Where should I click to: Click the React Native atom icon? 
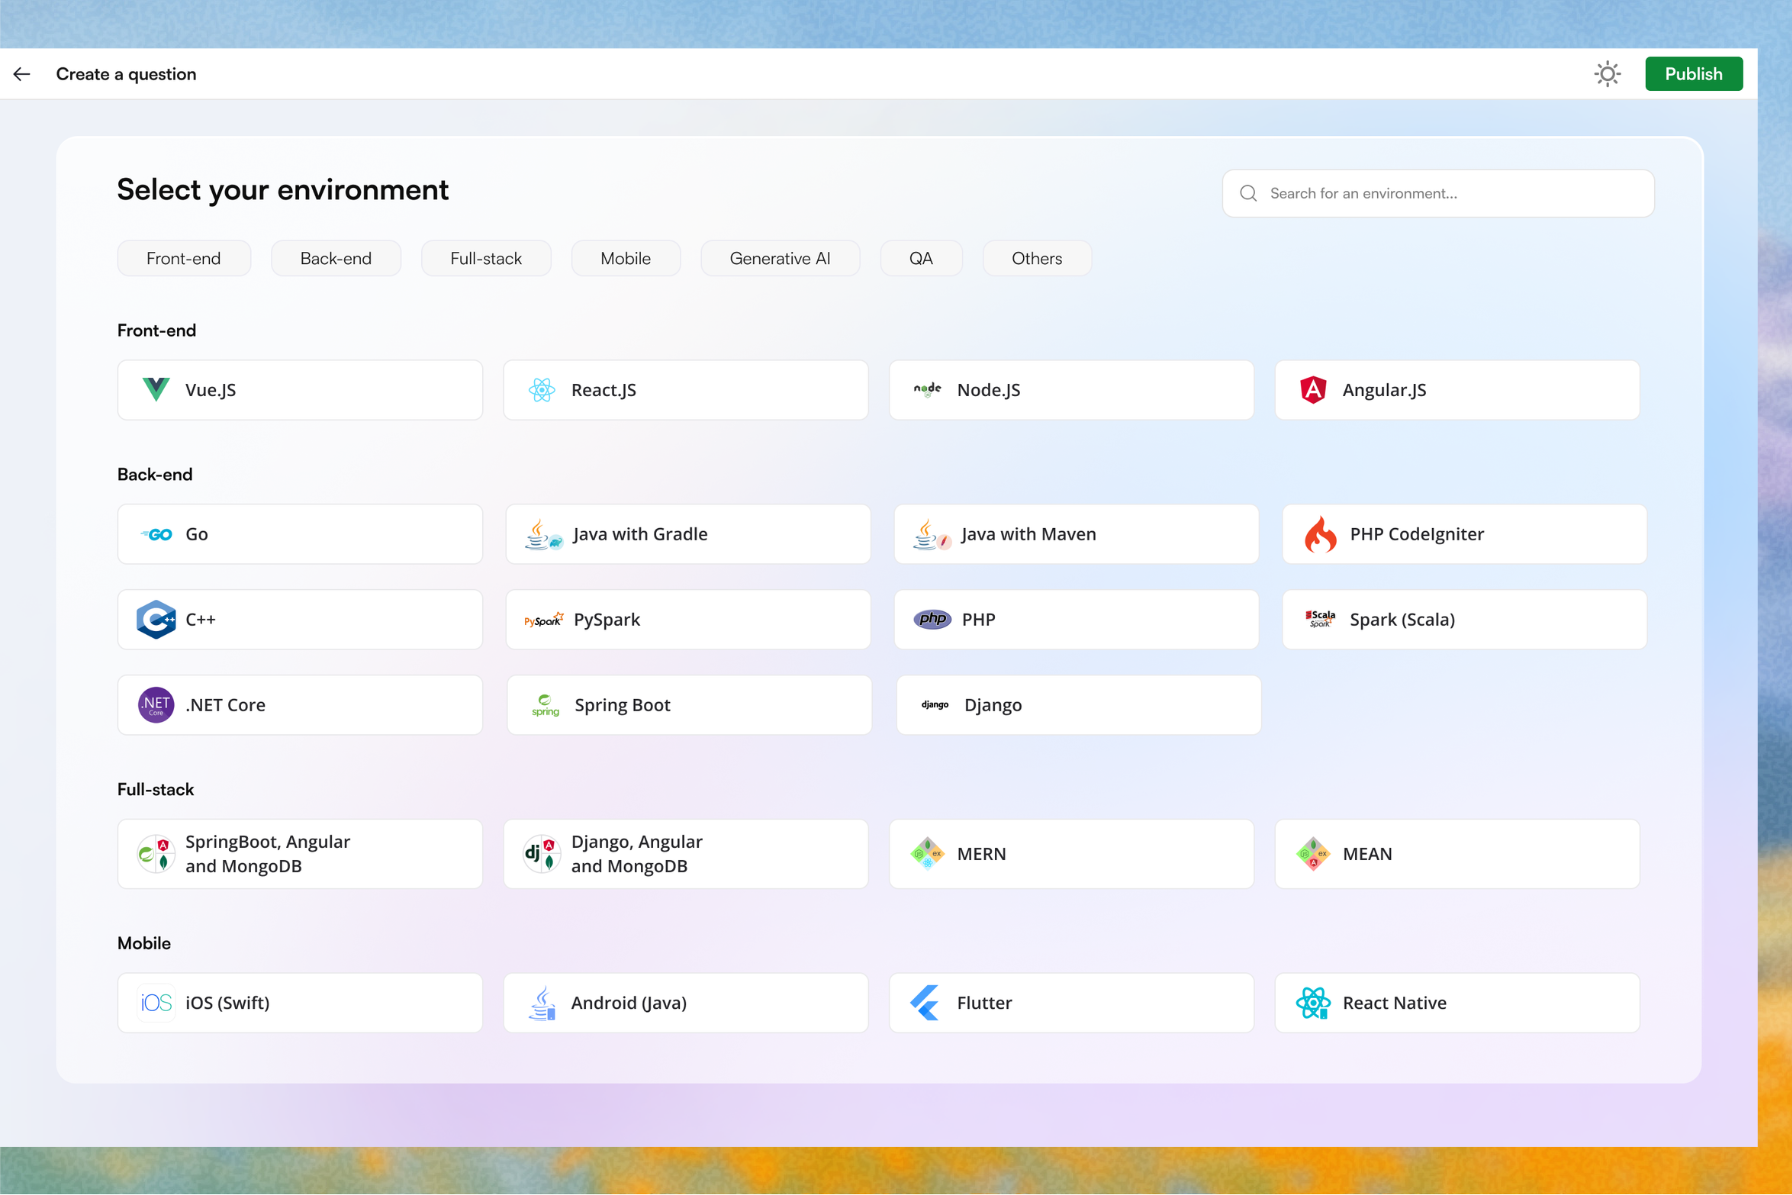click(1313, 1003)
